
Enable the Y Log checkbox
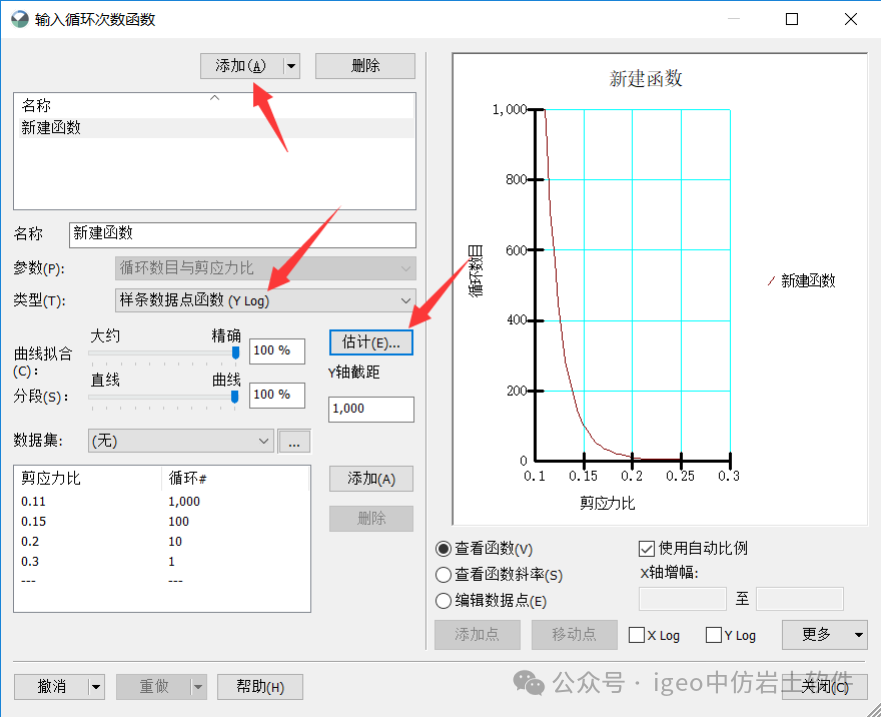click(712, 635)
